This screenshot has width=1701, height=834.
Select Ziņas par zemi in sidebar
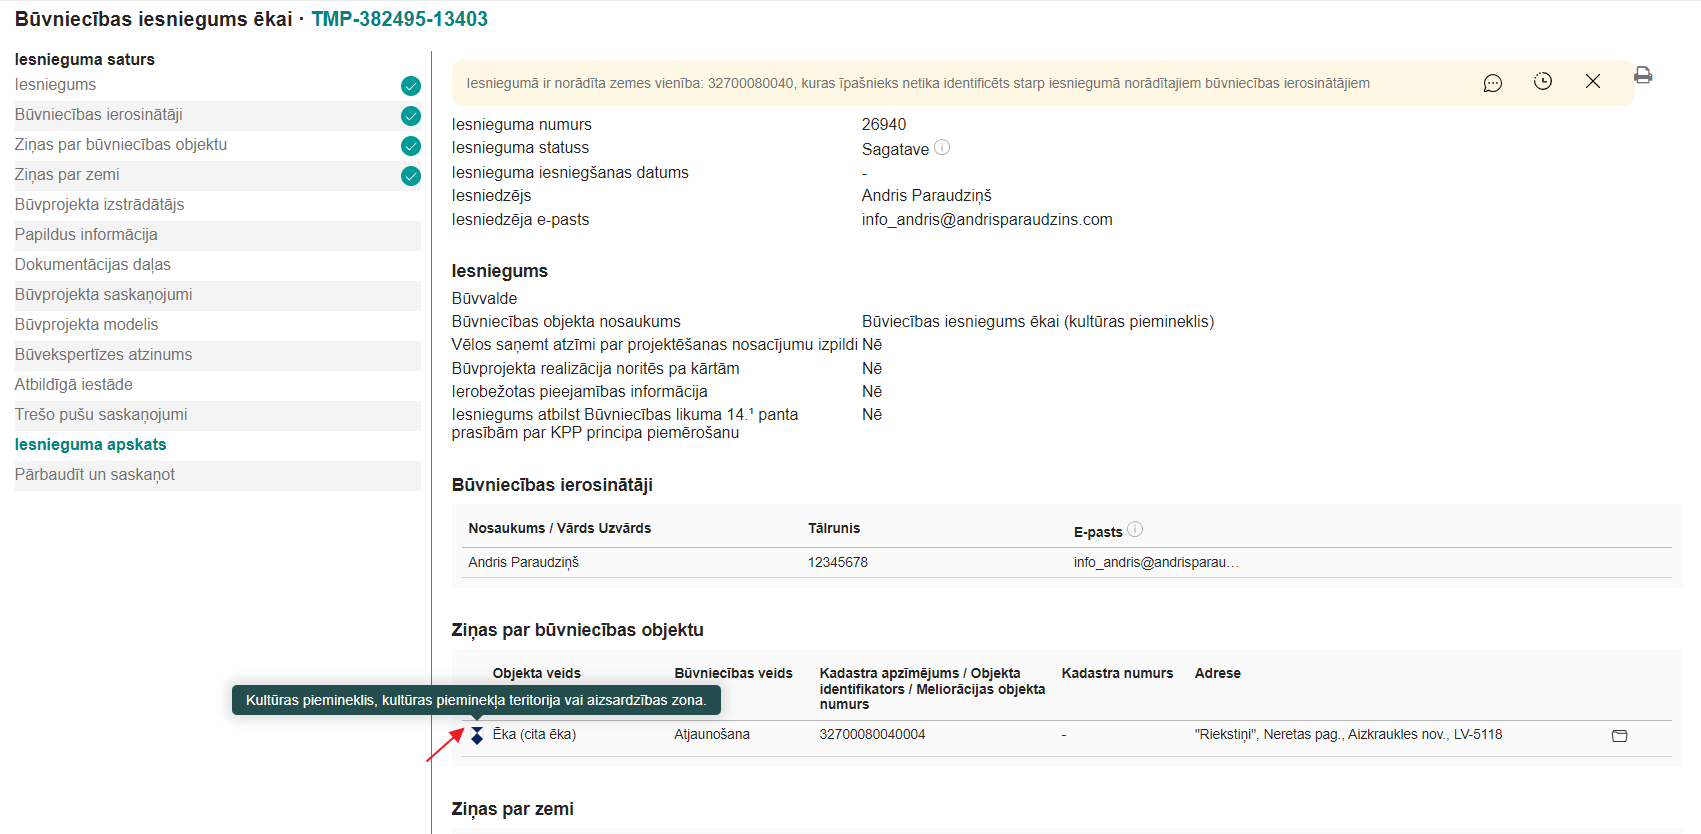click(67, 175)
